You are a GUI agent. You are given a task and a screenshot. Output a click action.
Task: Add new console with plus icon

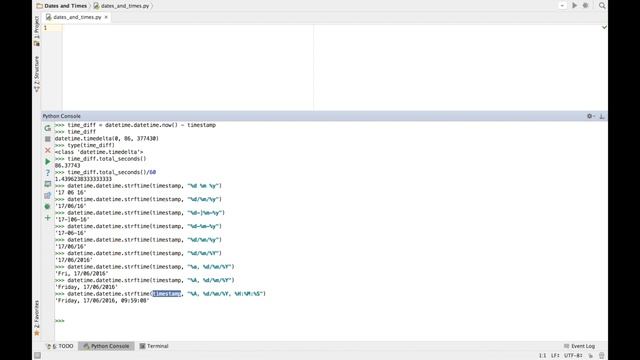pos(48,218)
